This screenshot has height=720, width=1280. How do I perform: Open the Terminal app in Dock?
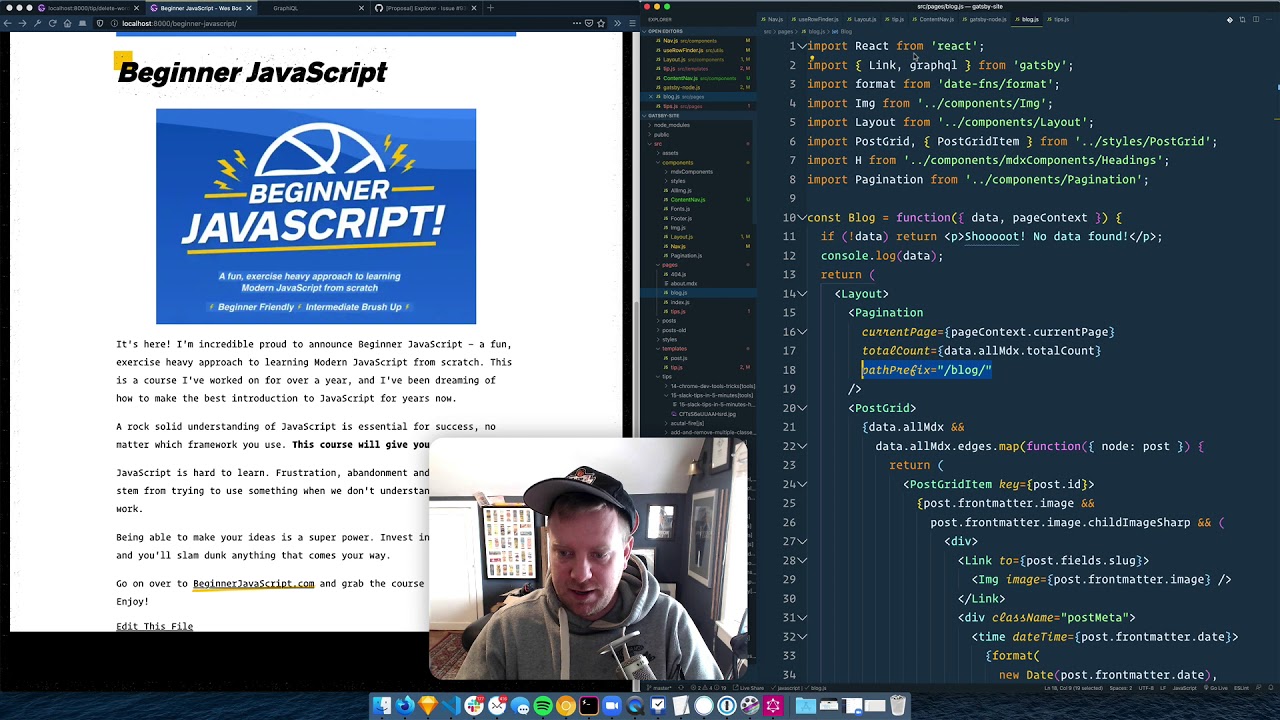click(589, 705)
